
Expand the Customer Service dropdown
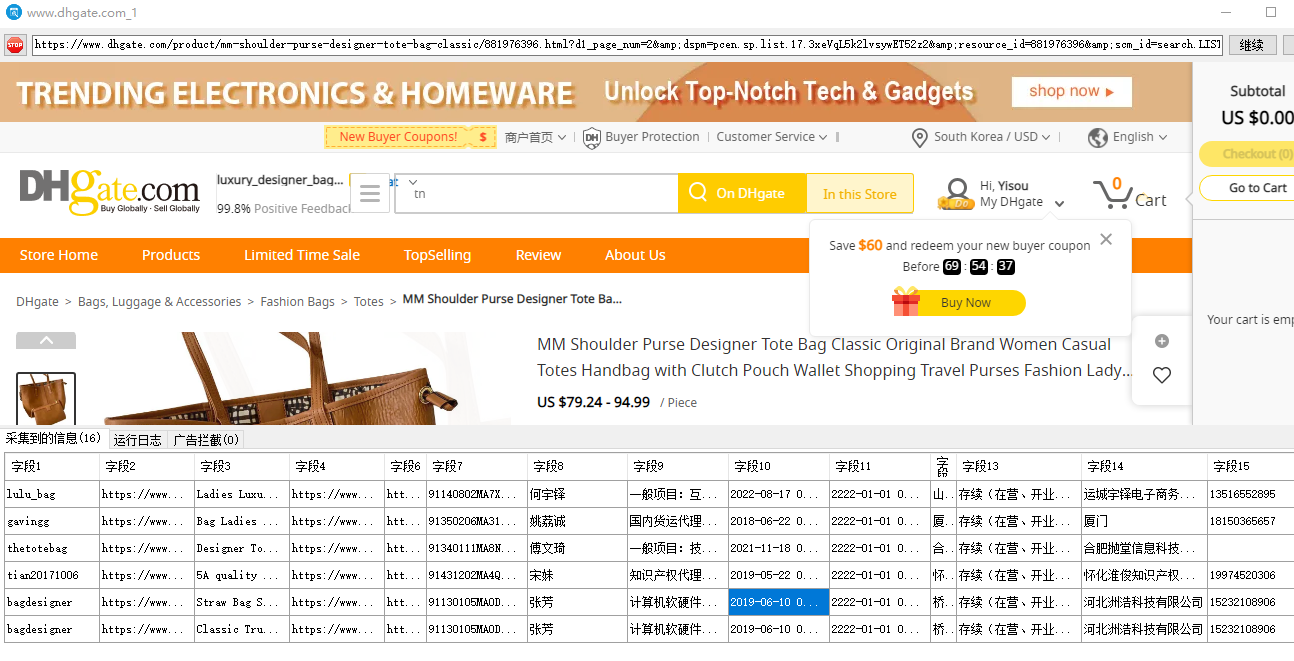[772, 137]
